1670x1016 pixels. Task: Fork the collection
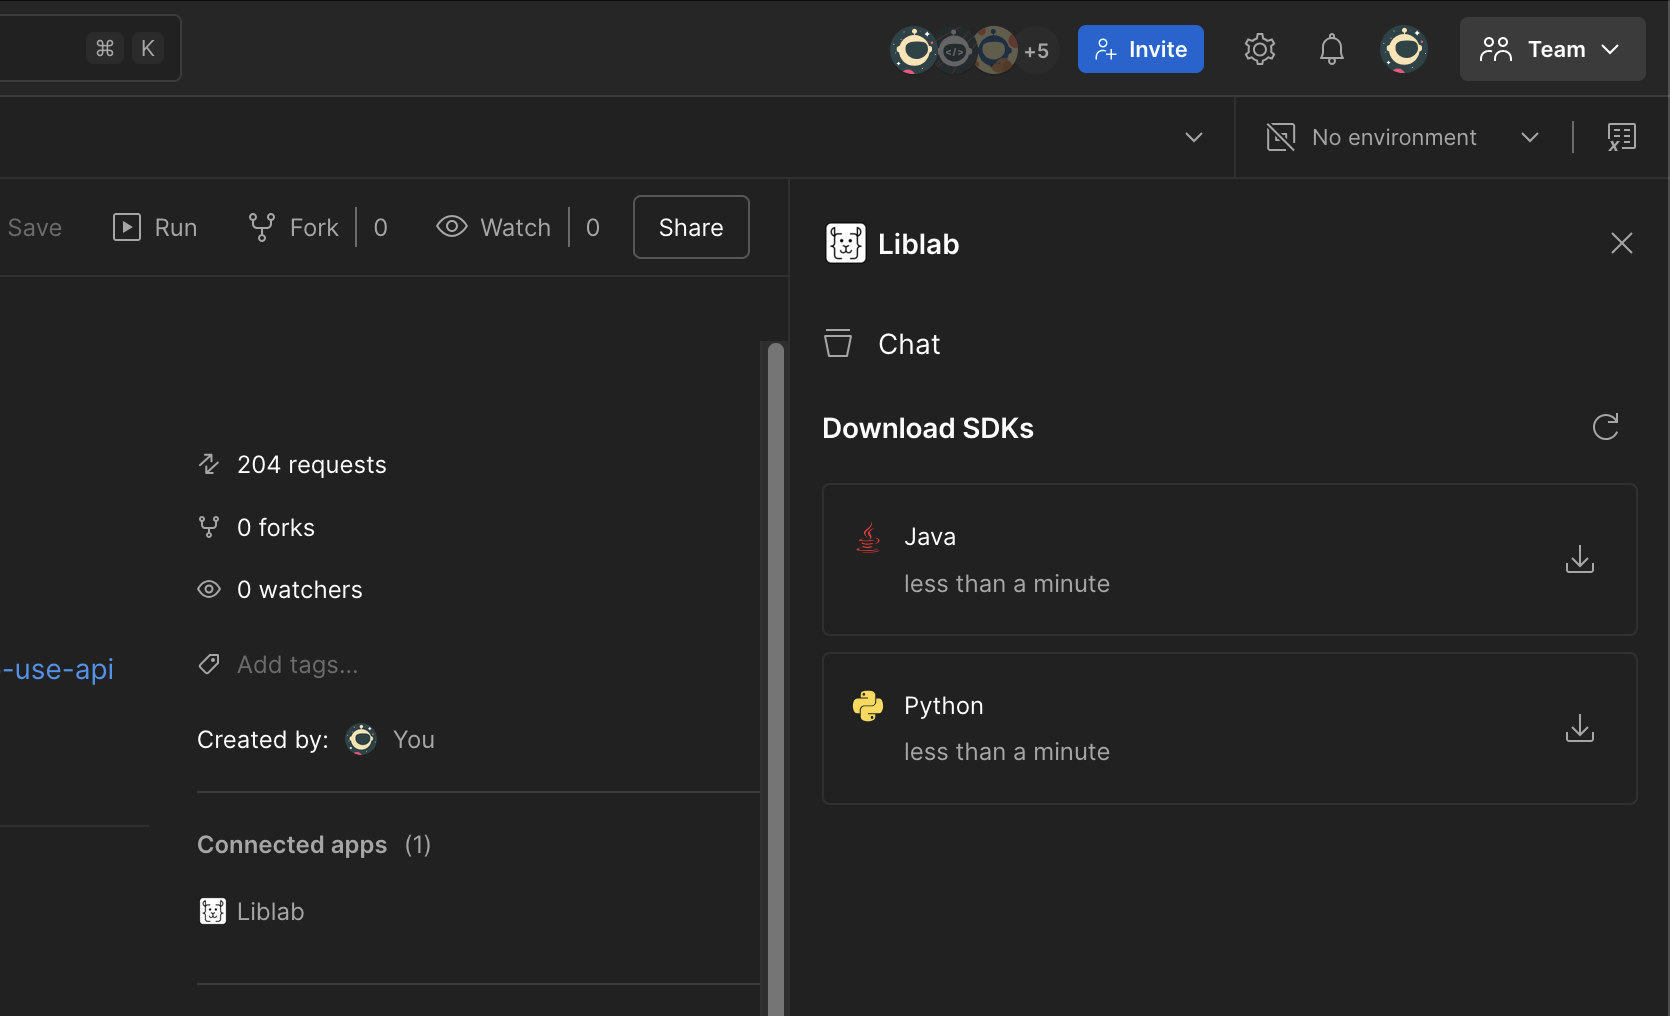tap(291, 227)
